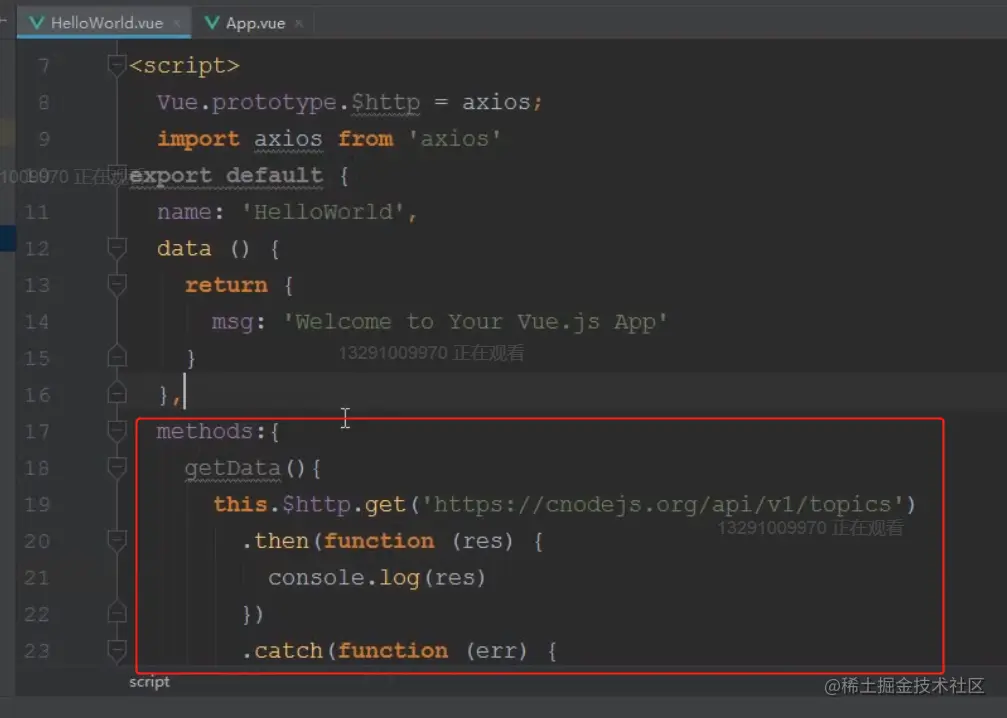Click line number 14 in the gutter

coord(37,322)
